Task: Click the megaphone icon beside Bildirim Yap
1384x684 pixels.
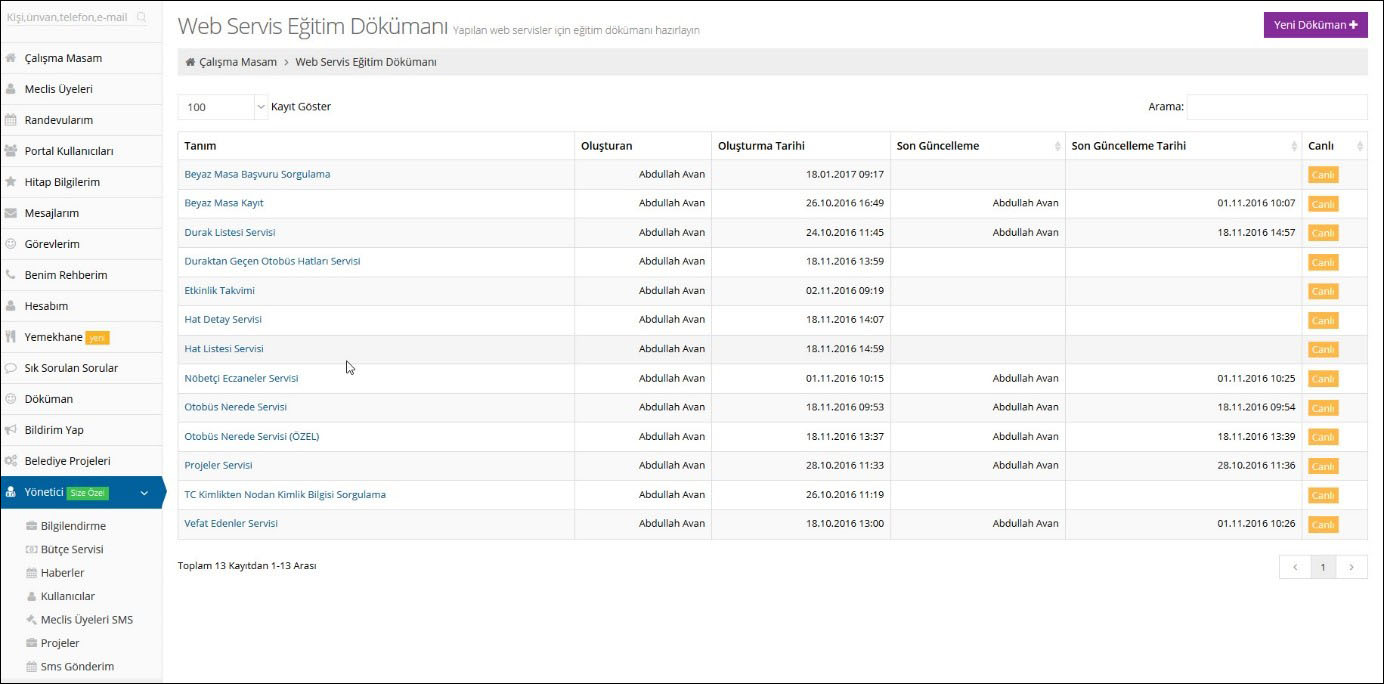Action: [x=11, y=430]
